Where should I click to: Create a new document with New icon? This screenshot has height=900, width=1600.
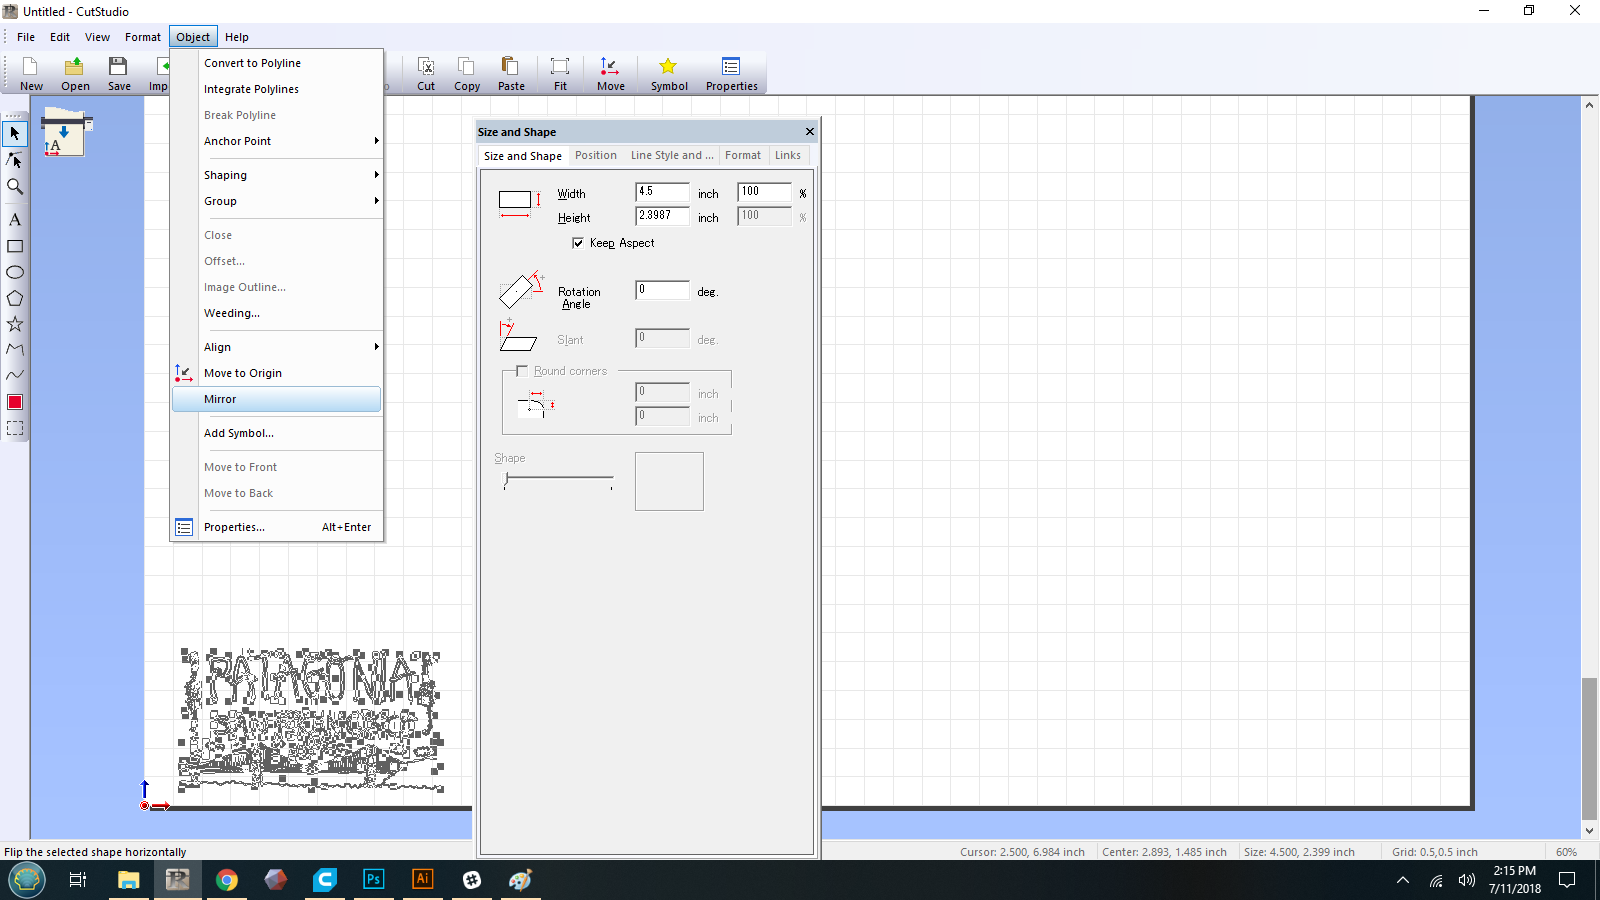click(x=31, y=74)
